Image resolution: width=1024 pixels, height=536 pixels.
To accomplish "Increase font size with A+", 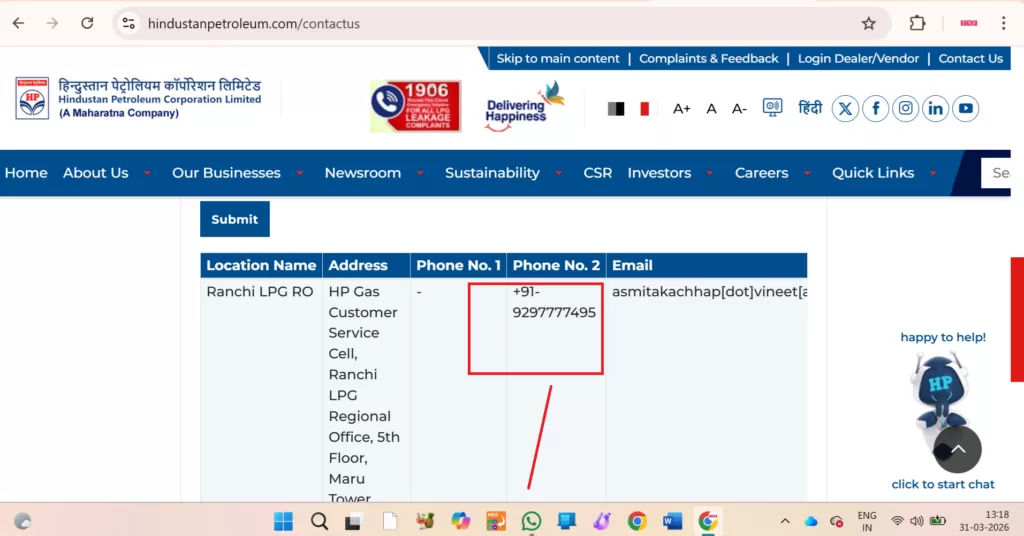I will 681,109.
